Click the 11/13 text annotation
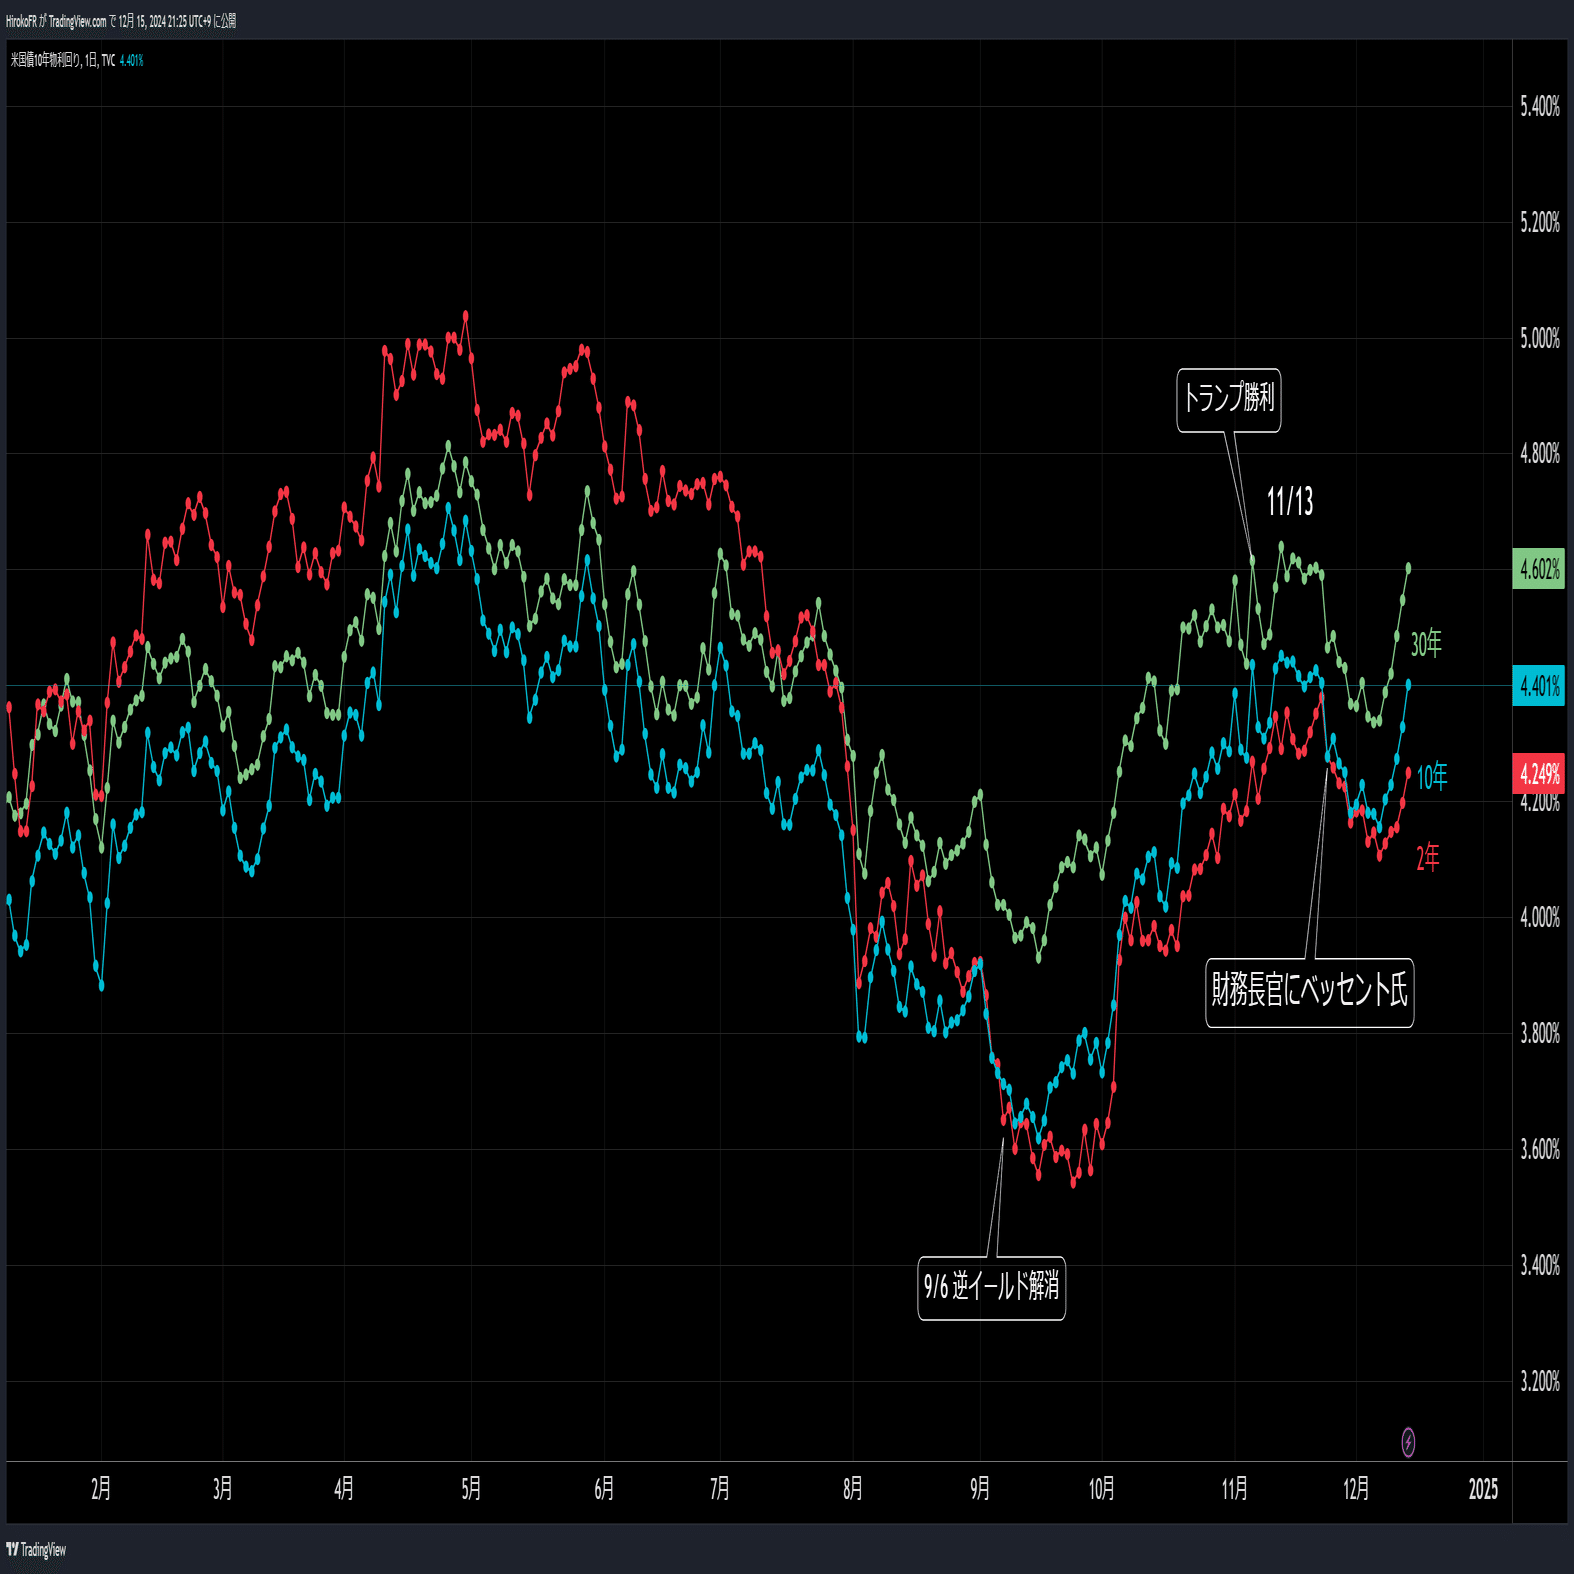Viewport: 1574px width, 1574px height. click(1290, 501)
